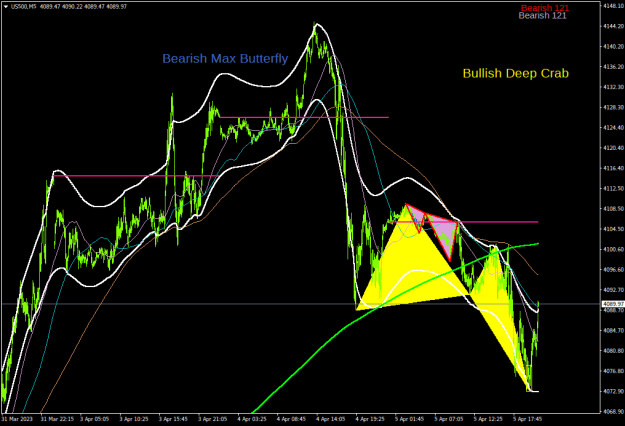The image size is (625, 426).
Task: Click the chart menu triangle beside US500,M5
Action: (6, 7)
